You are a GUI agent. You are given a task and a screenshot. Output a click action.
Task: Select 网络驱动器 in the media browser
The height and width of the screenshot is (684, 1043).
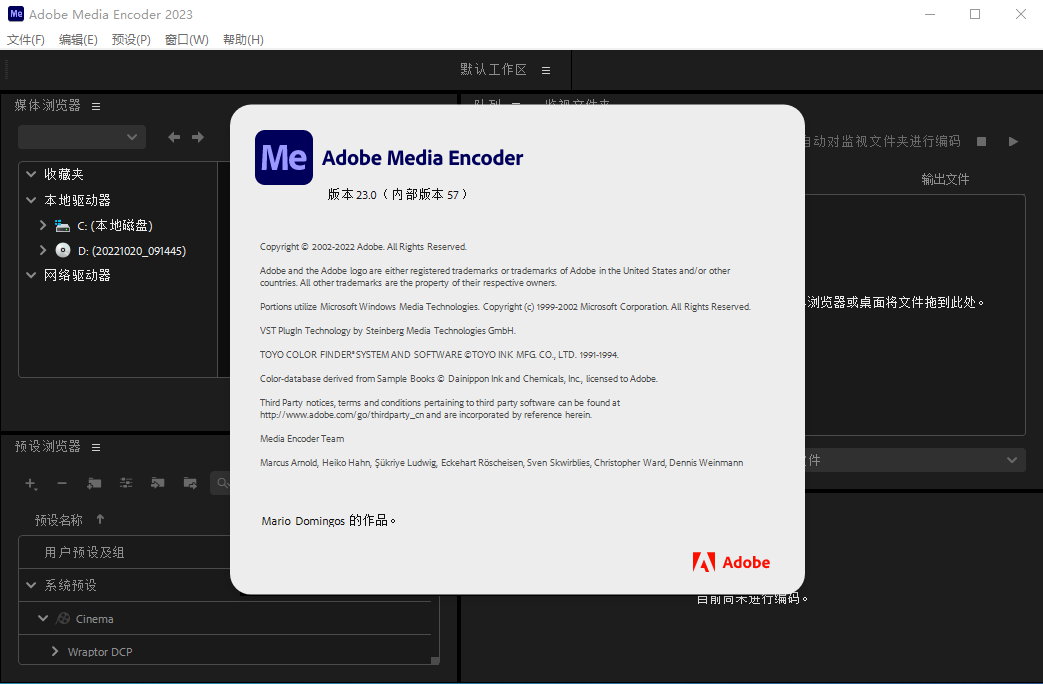tap(77, 275)
